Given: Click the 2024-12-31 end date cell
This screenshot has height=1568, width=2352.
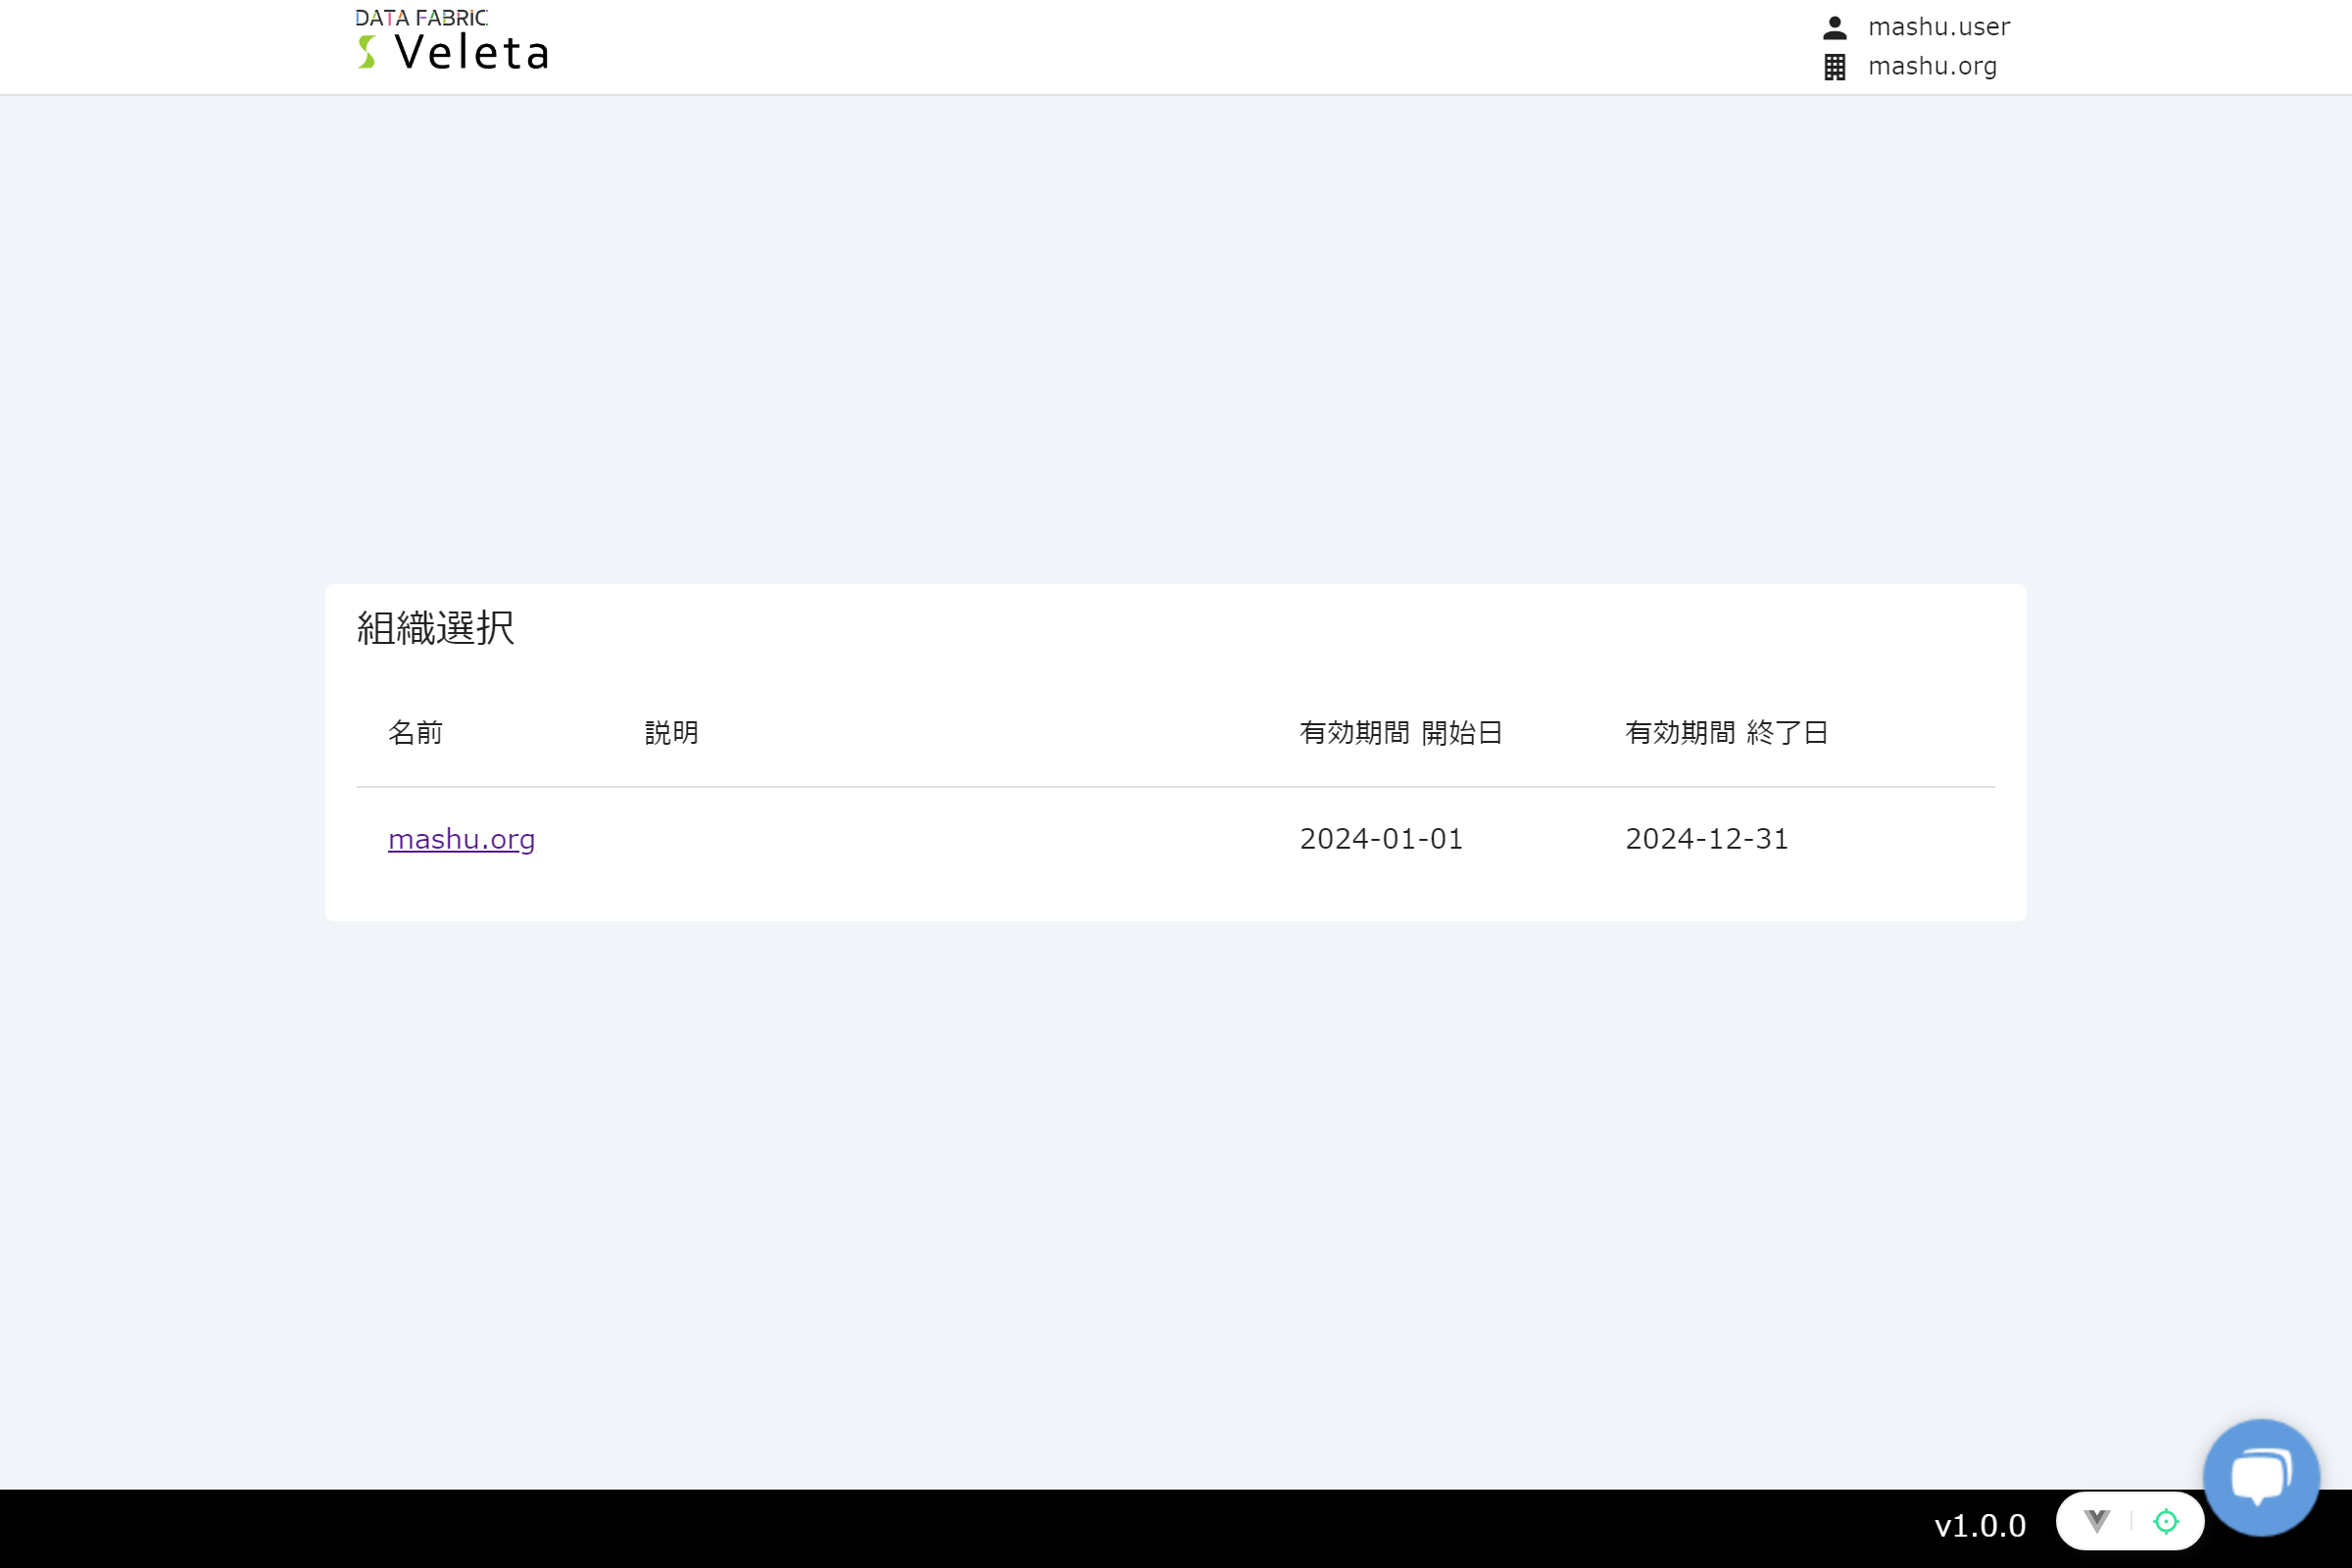Looking at the screenshot, I should (1706, 839).
